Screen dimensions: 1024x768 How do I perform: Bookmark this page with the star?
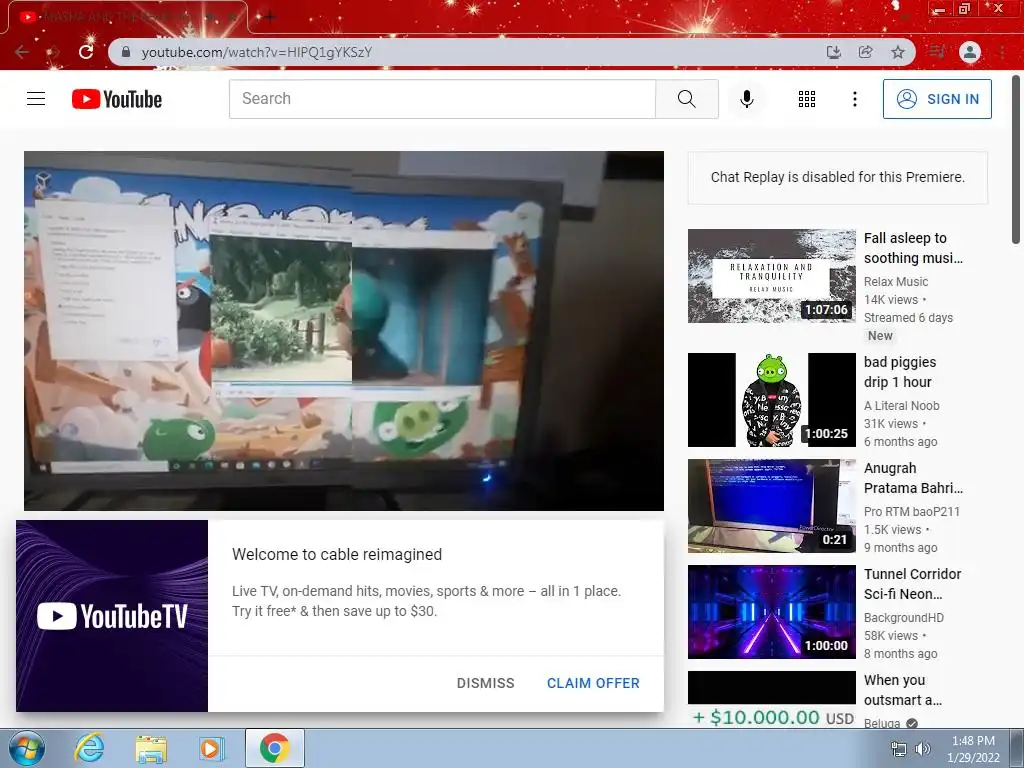coord(898,52)
